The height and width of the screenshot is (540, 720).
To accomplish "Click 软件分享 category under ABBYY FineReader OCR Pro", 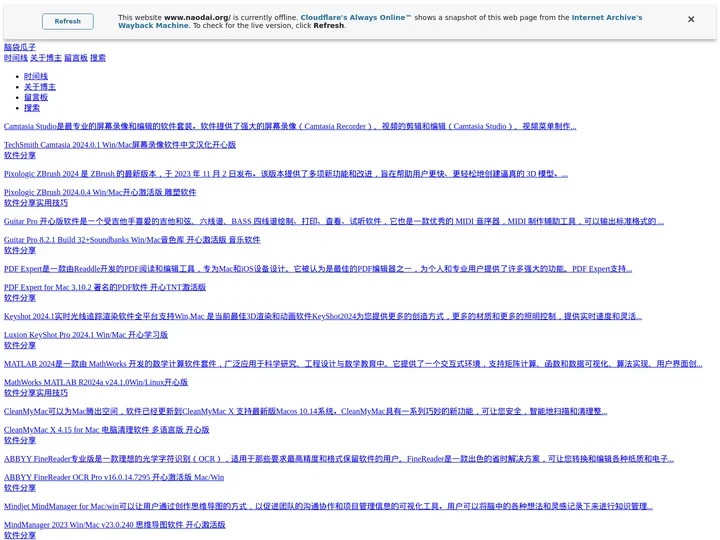I will (x=20, y=488).
